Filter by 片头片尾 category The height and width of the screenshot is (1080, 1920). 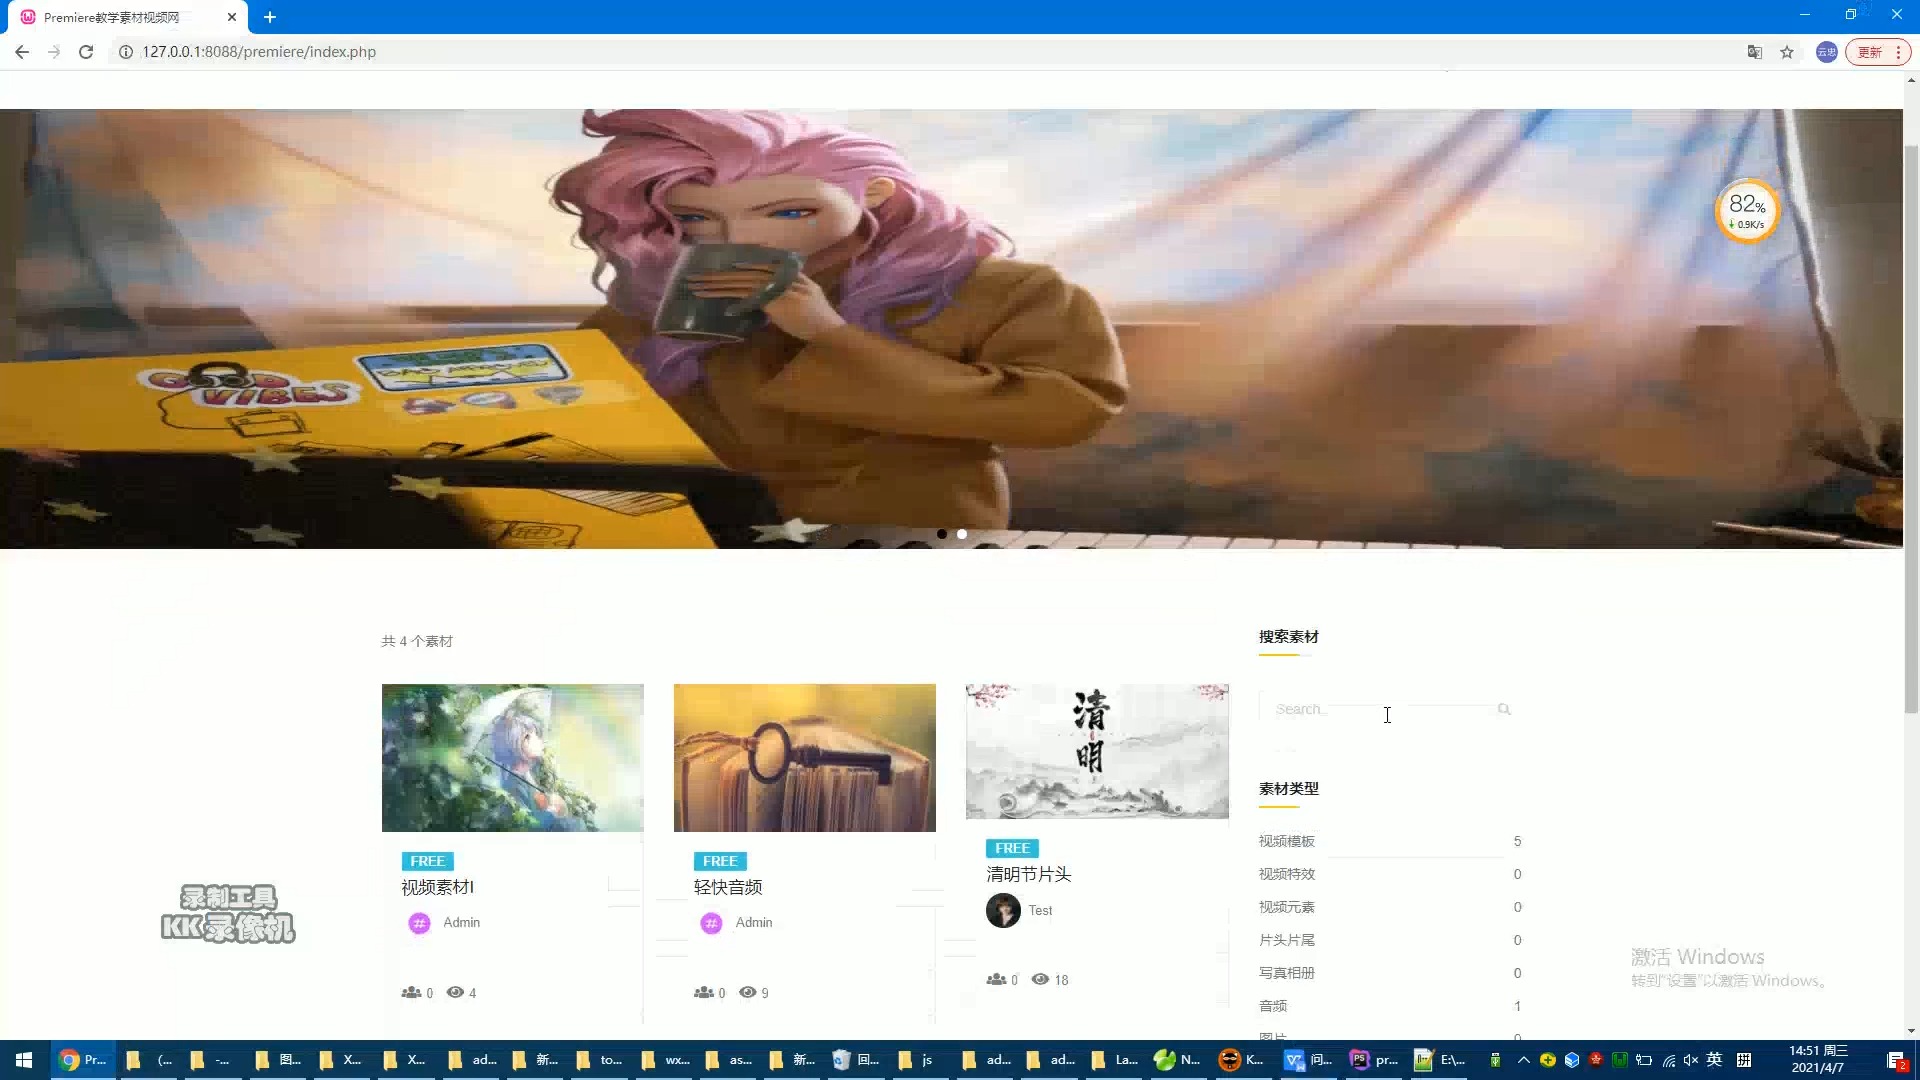pos(1287,940)
